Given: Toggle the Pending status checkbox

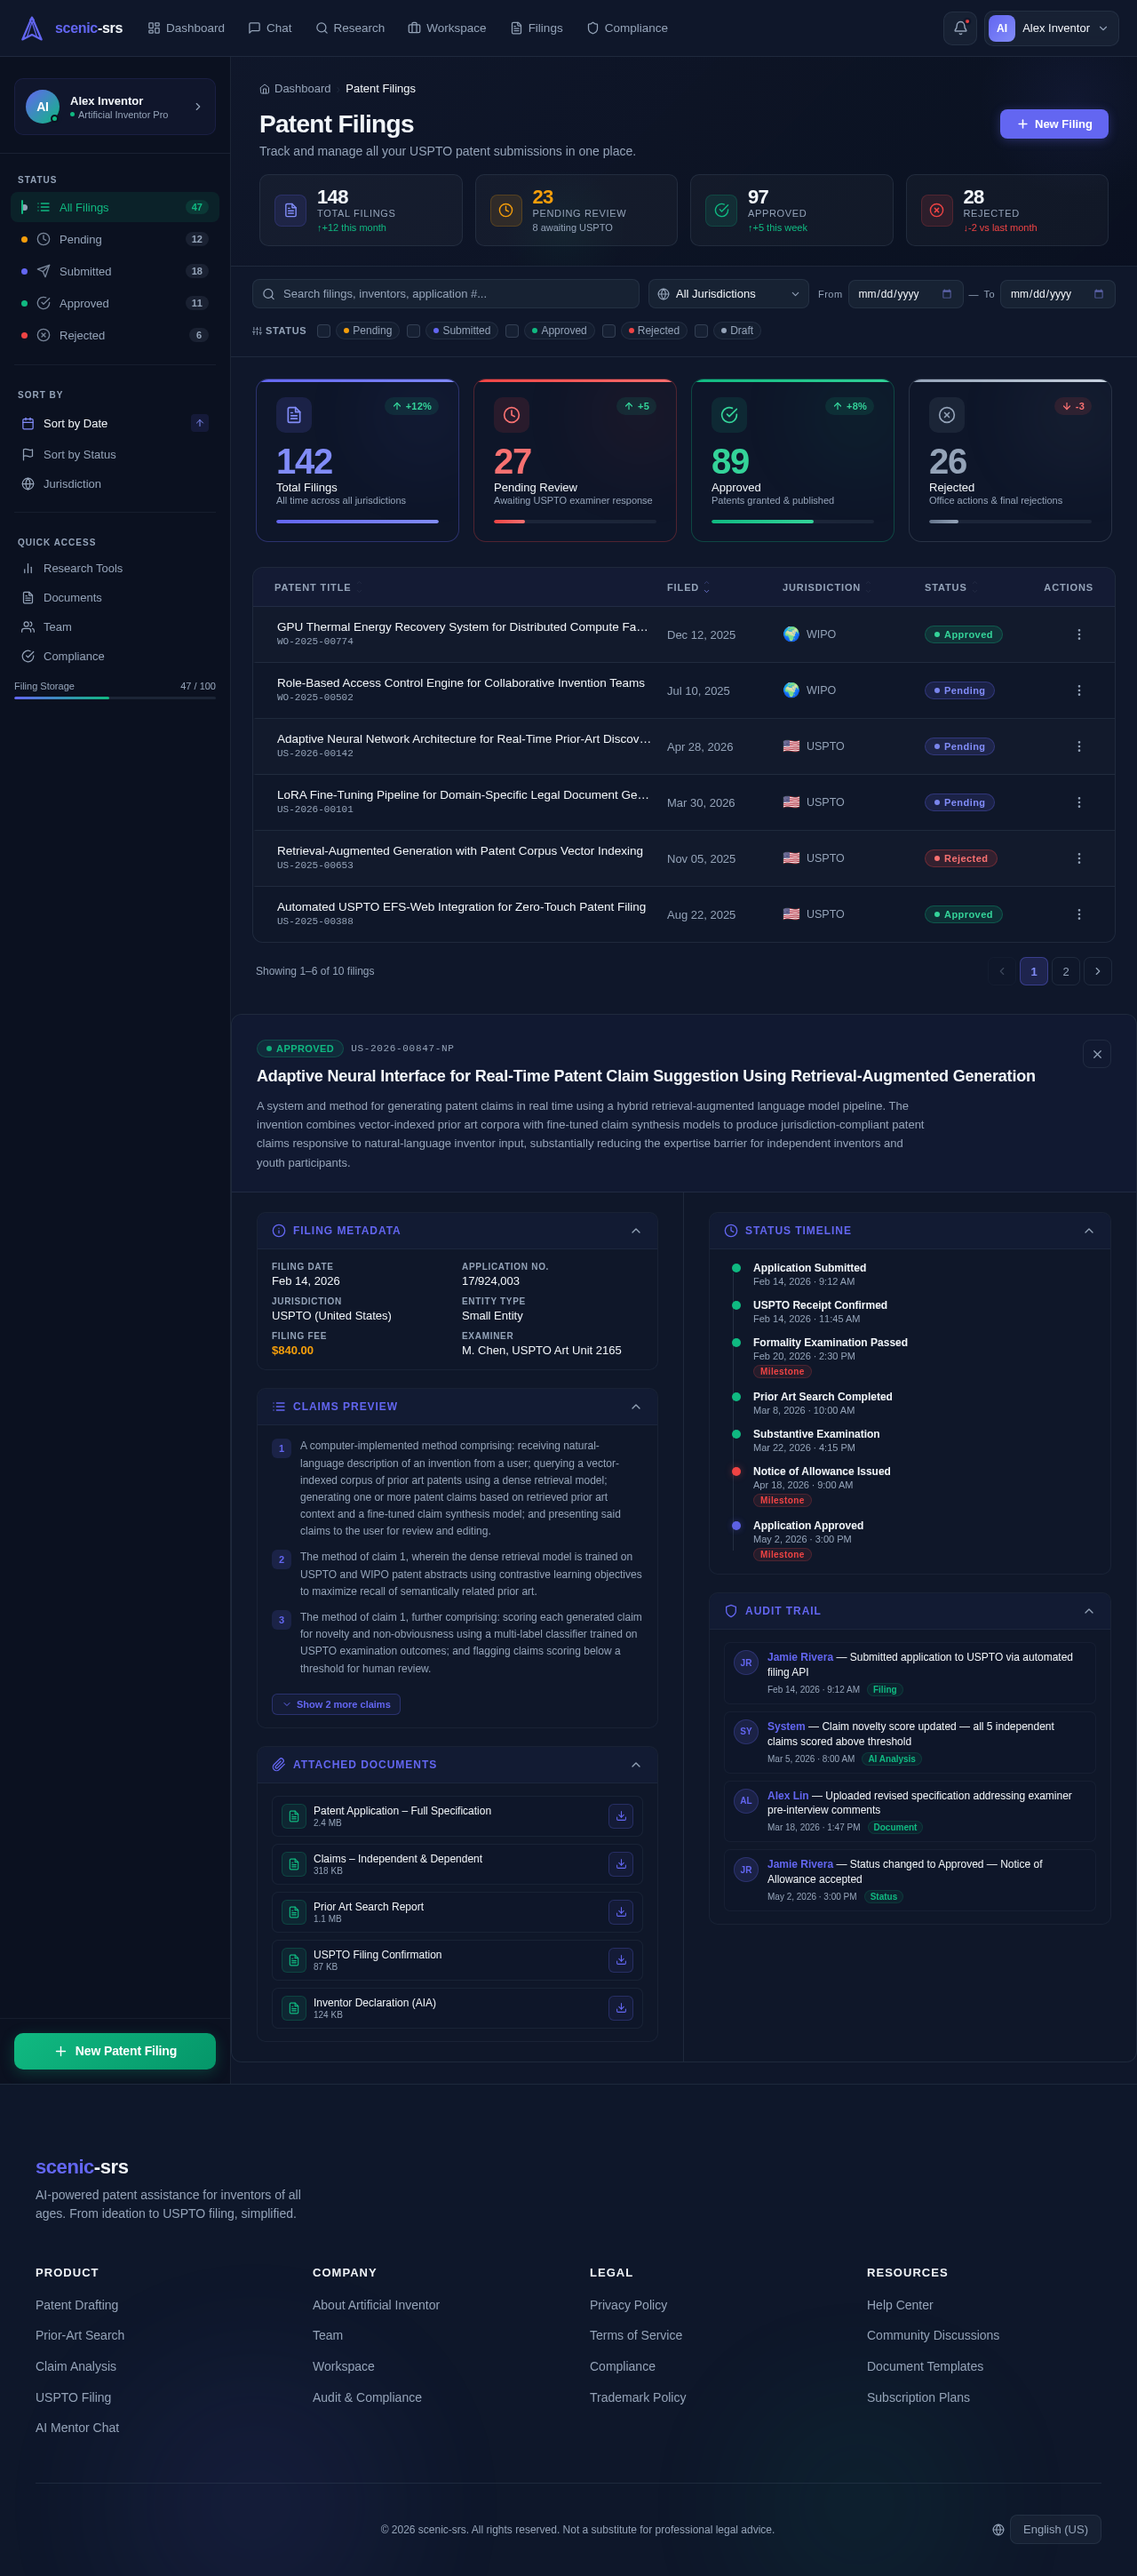Looking at the screenshot, I should (x=323, y=331).
